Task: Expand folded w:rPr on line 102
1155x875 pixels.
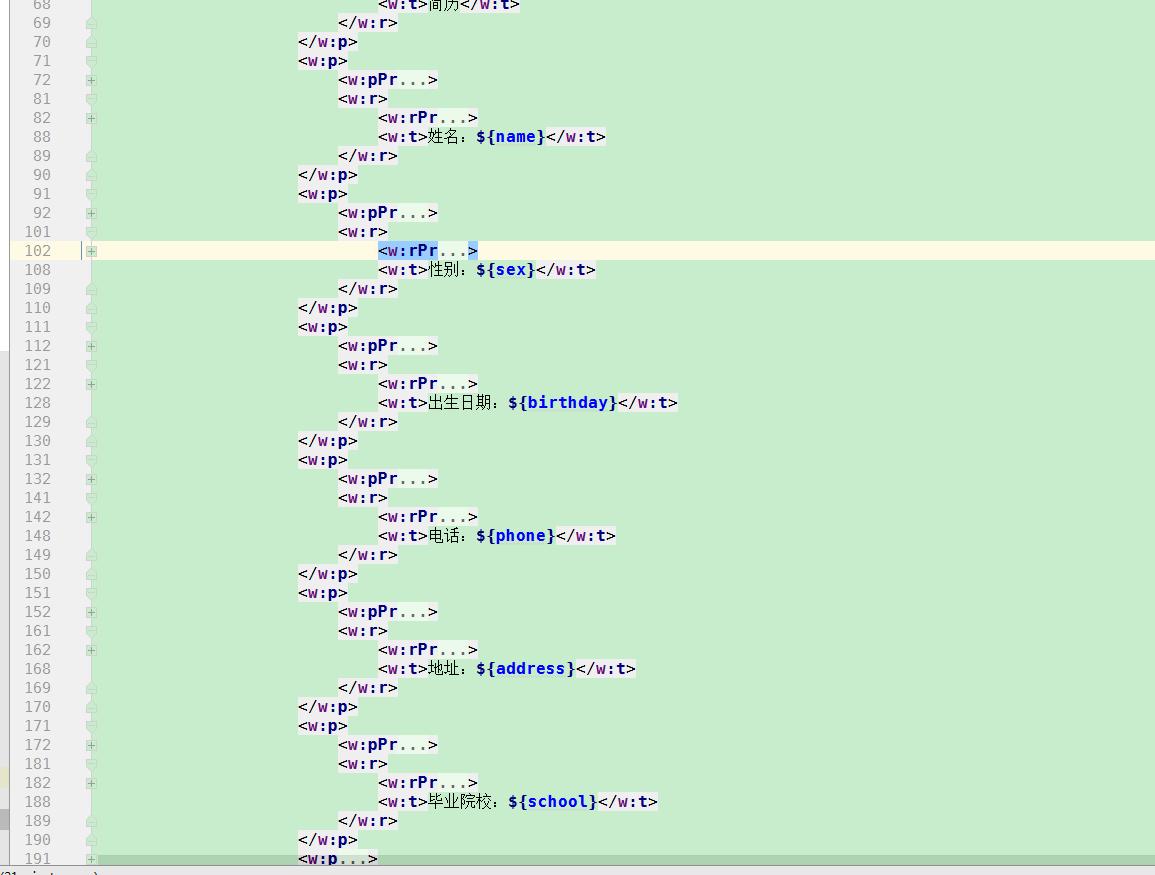Action: [x=91, y=251]
